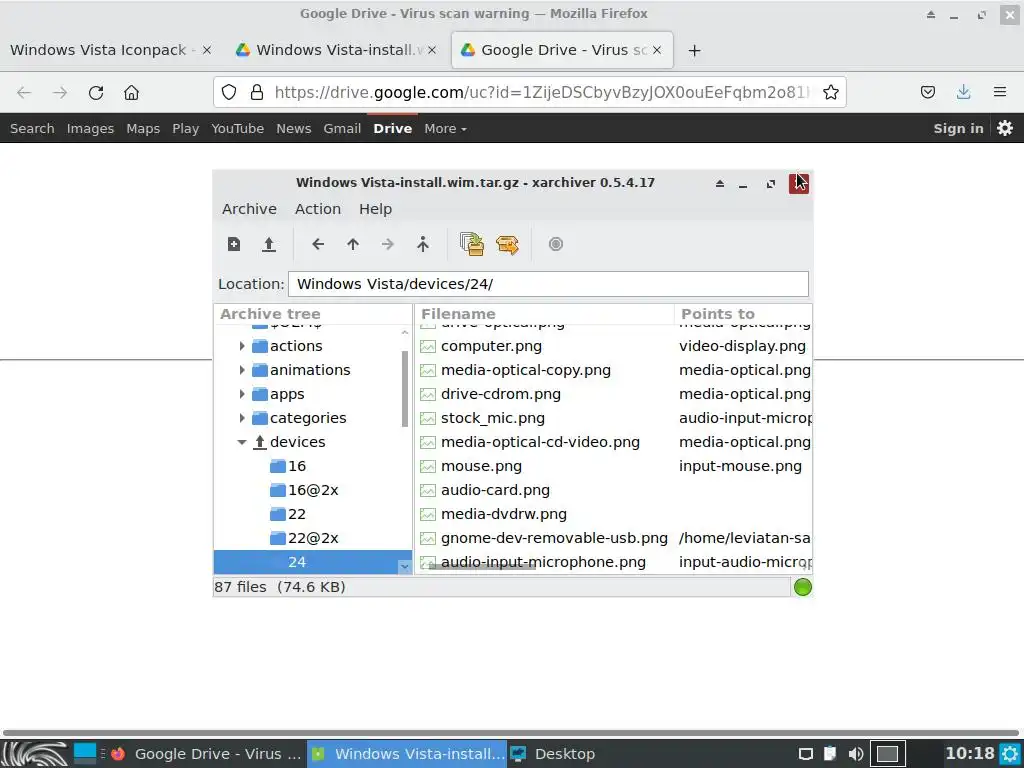1024x768 pixels.
Task: Click the file list horizontal scrollbar
Action: coord(483,567)
